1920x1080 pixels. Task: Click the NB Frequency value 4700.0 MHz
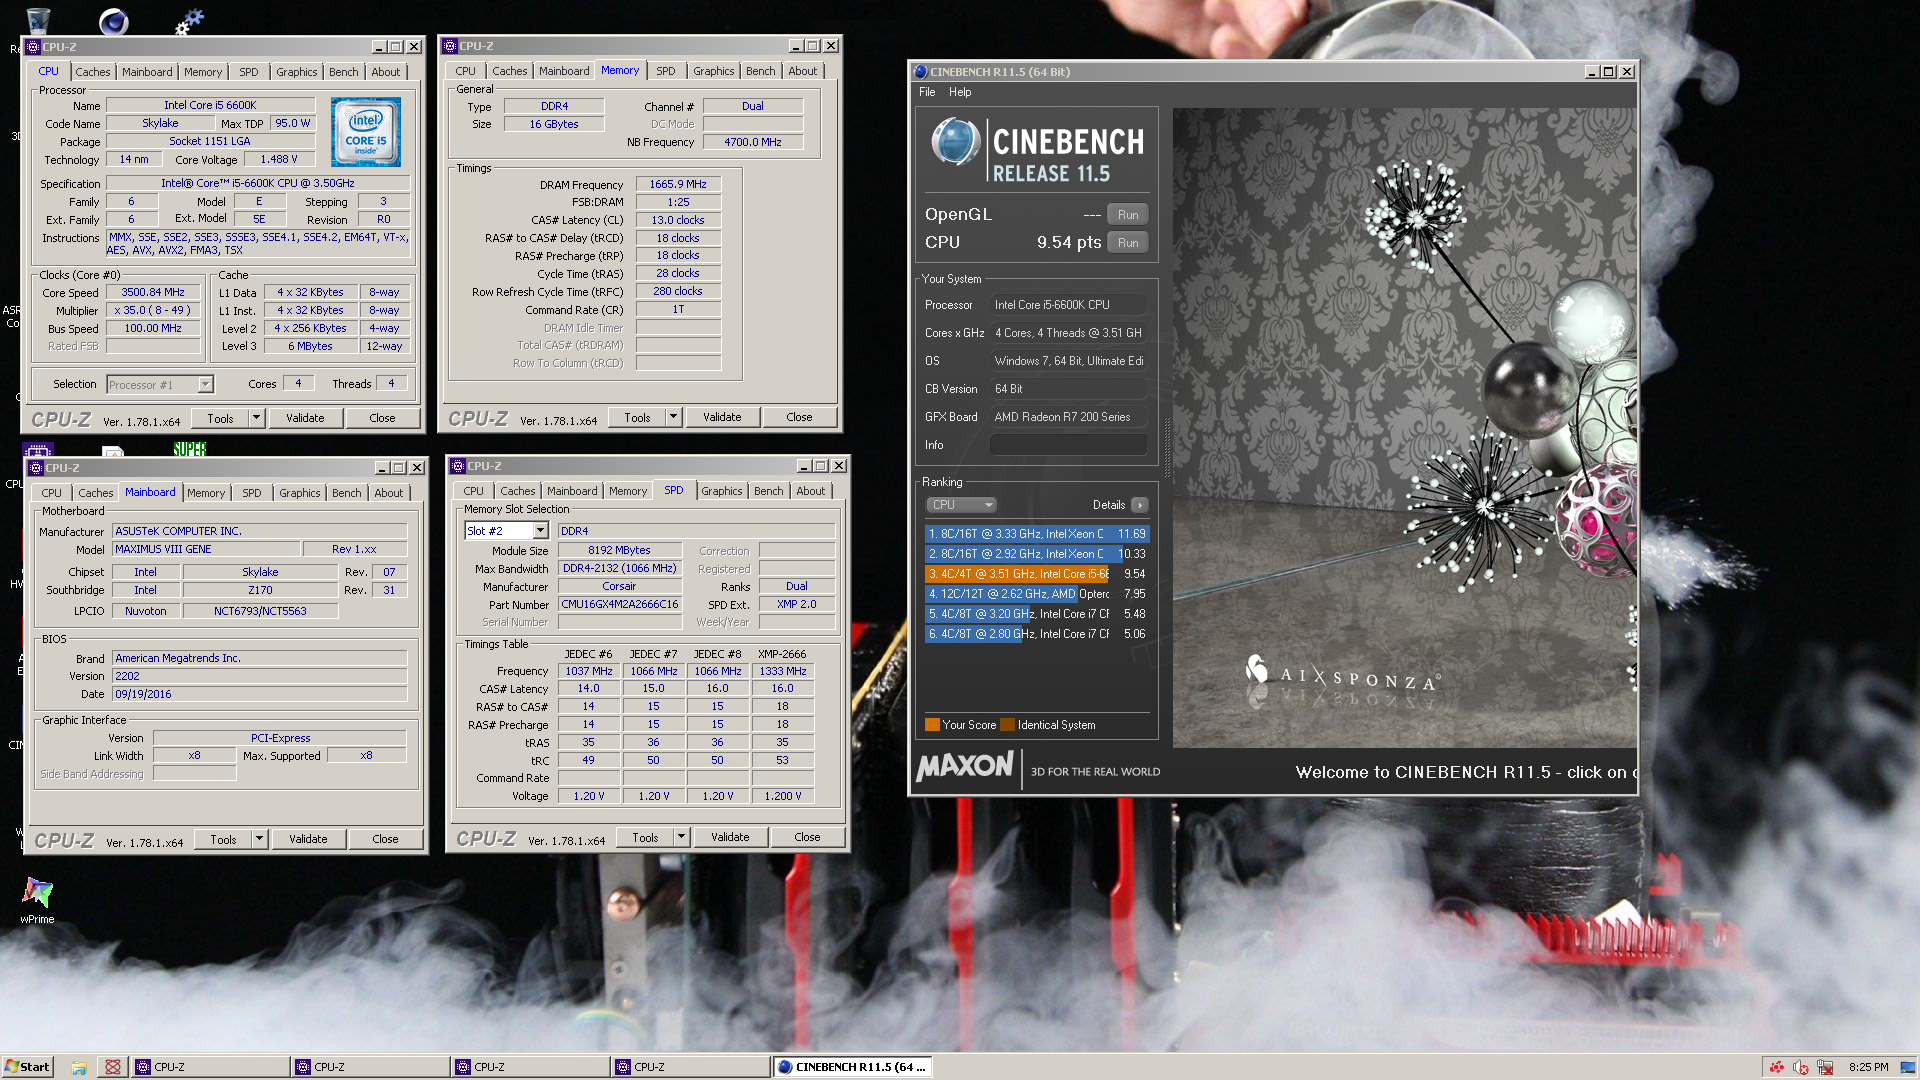point(753,143)
